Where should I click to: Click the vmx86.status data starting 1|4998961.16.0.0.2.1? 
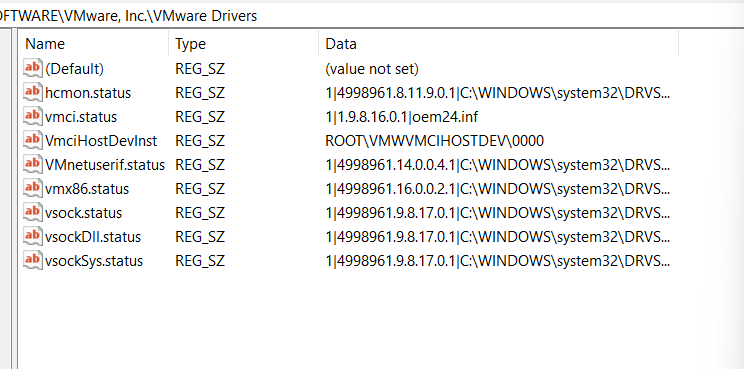click(x=498, y=189)
